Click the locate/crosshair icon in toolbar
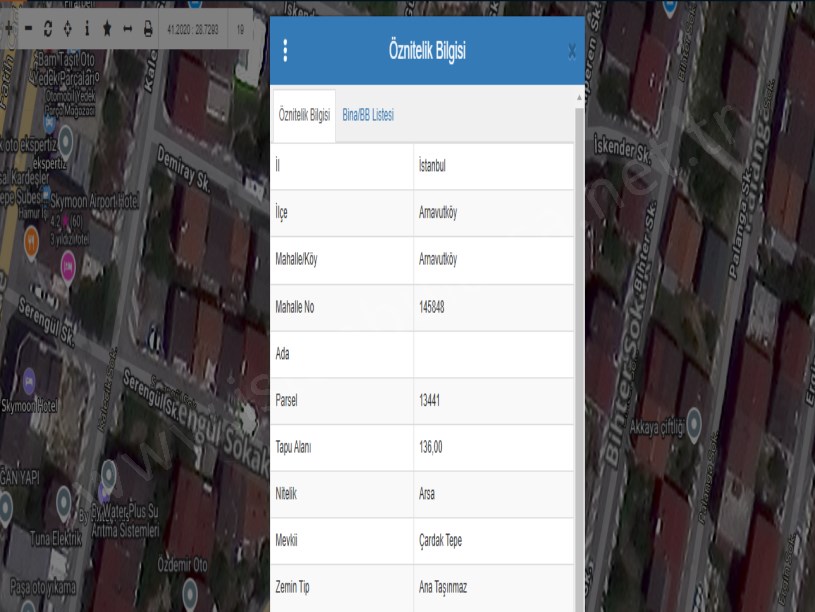The width and height of the screenshot is (815, 612). pos(67,30)
